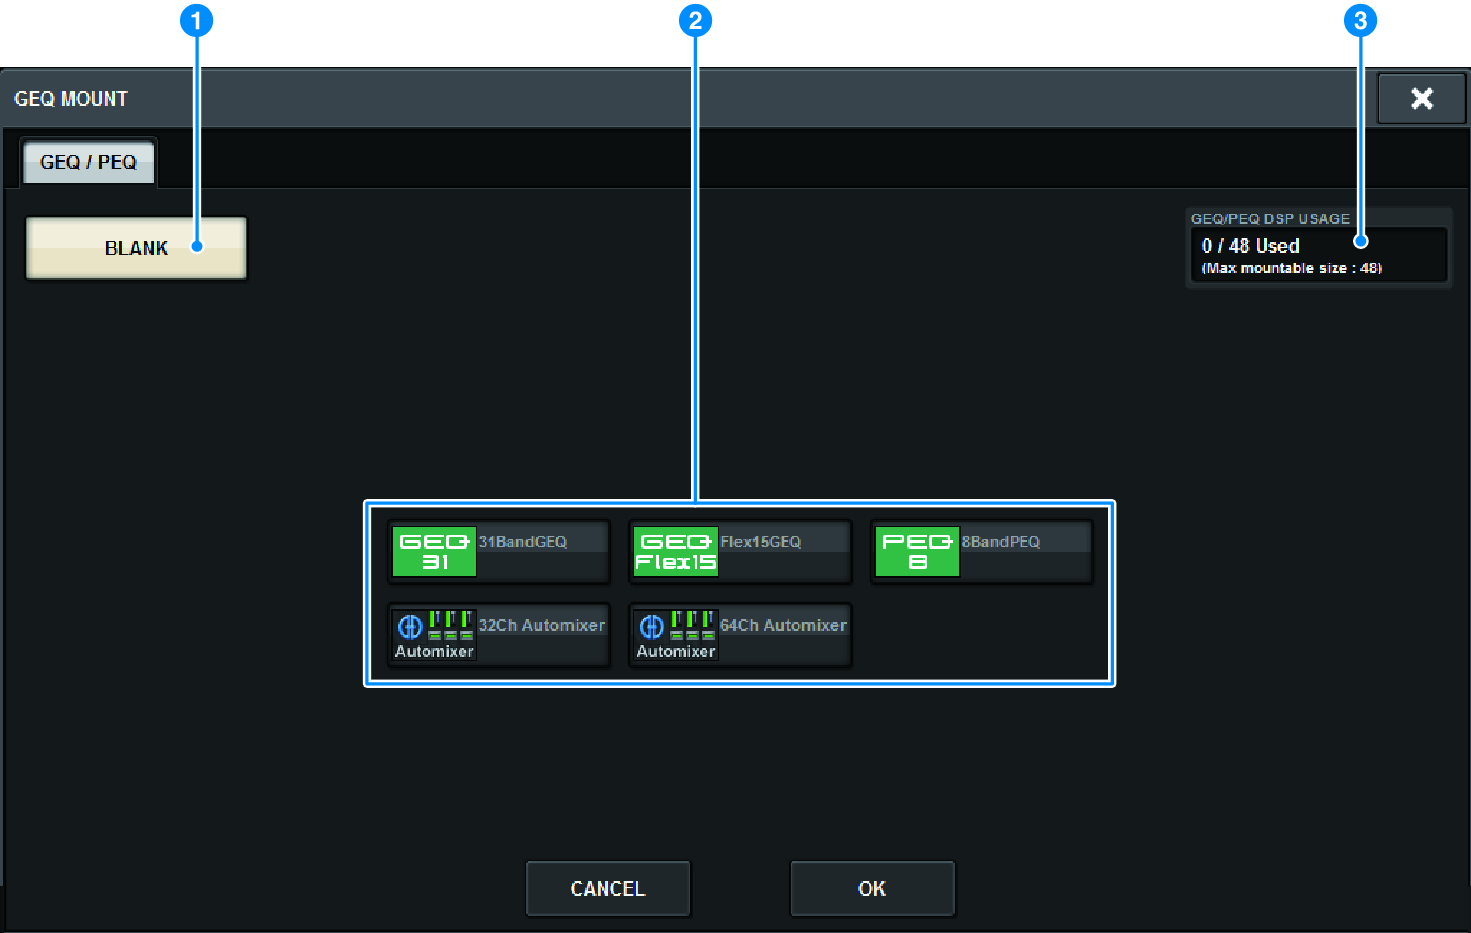Screen dimensions: 1471x933
Task: Click the GEQ MOUNT title text
Action: [71, 99]
